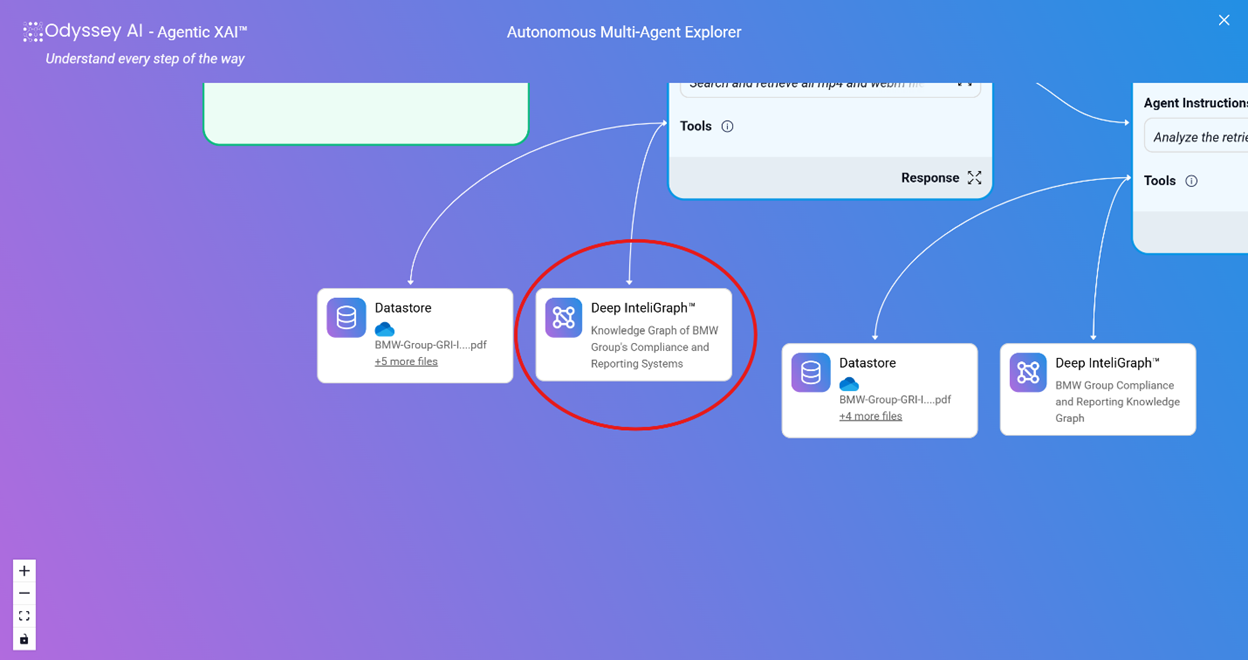Click the 'Knowledge Graph of BMW Group's Compliance' description
The width and height of the screenshot is (1248, 660).
[654, 347]
